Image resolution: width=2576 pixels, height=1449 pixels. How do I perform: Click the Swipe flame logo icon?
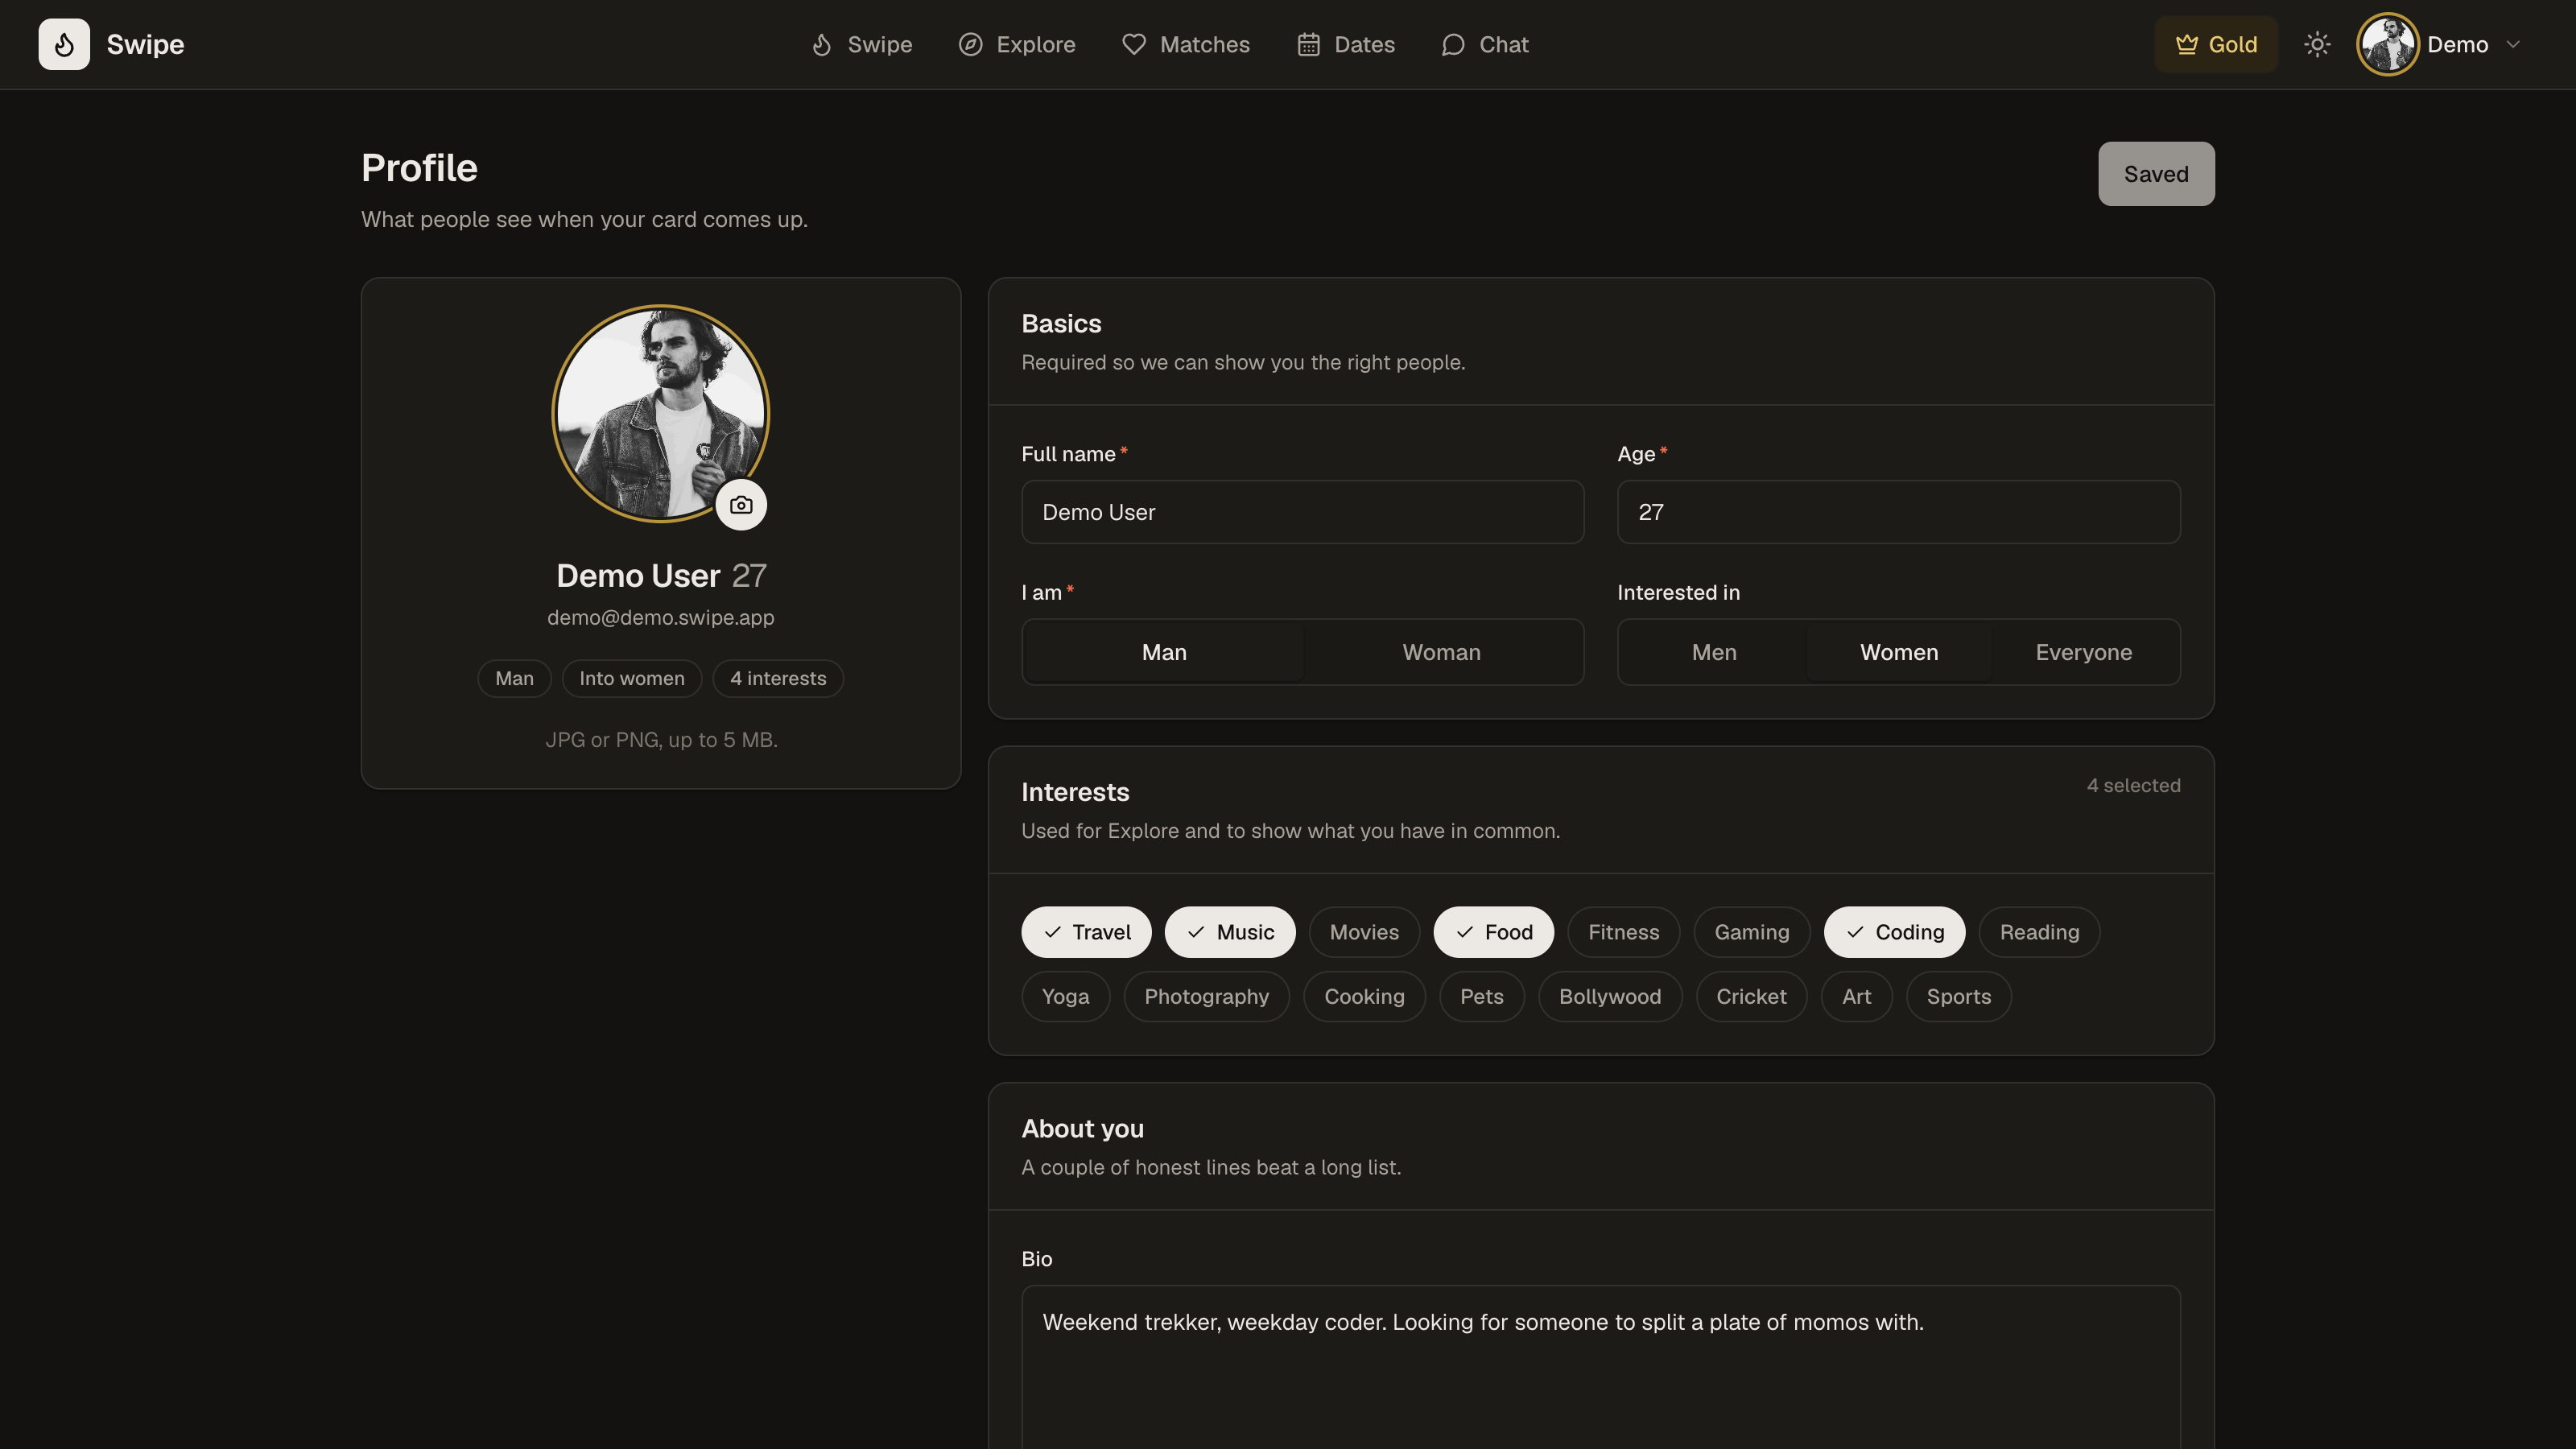[x=64, y=44]
